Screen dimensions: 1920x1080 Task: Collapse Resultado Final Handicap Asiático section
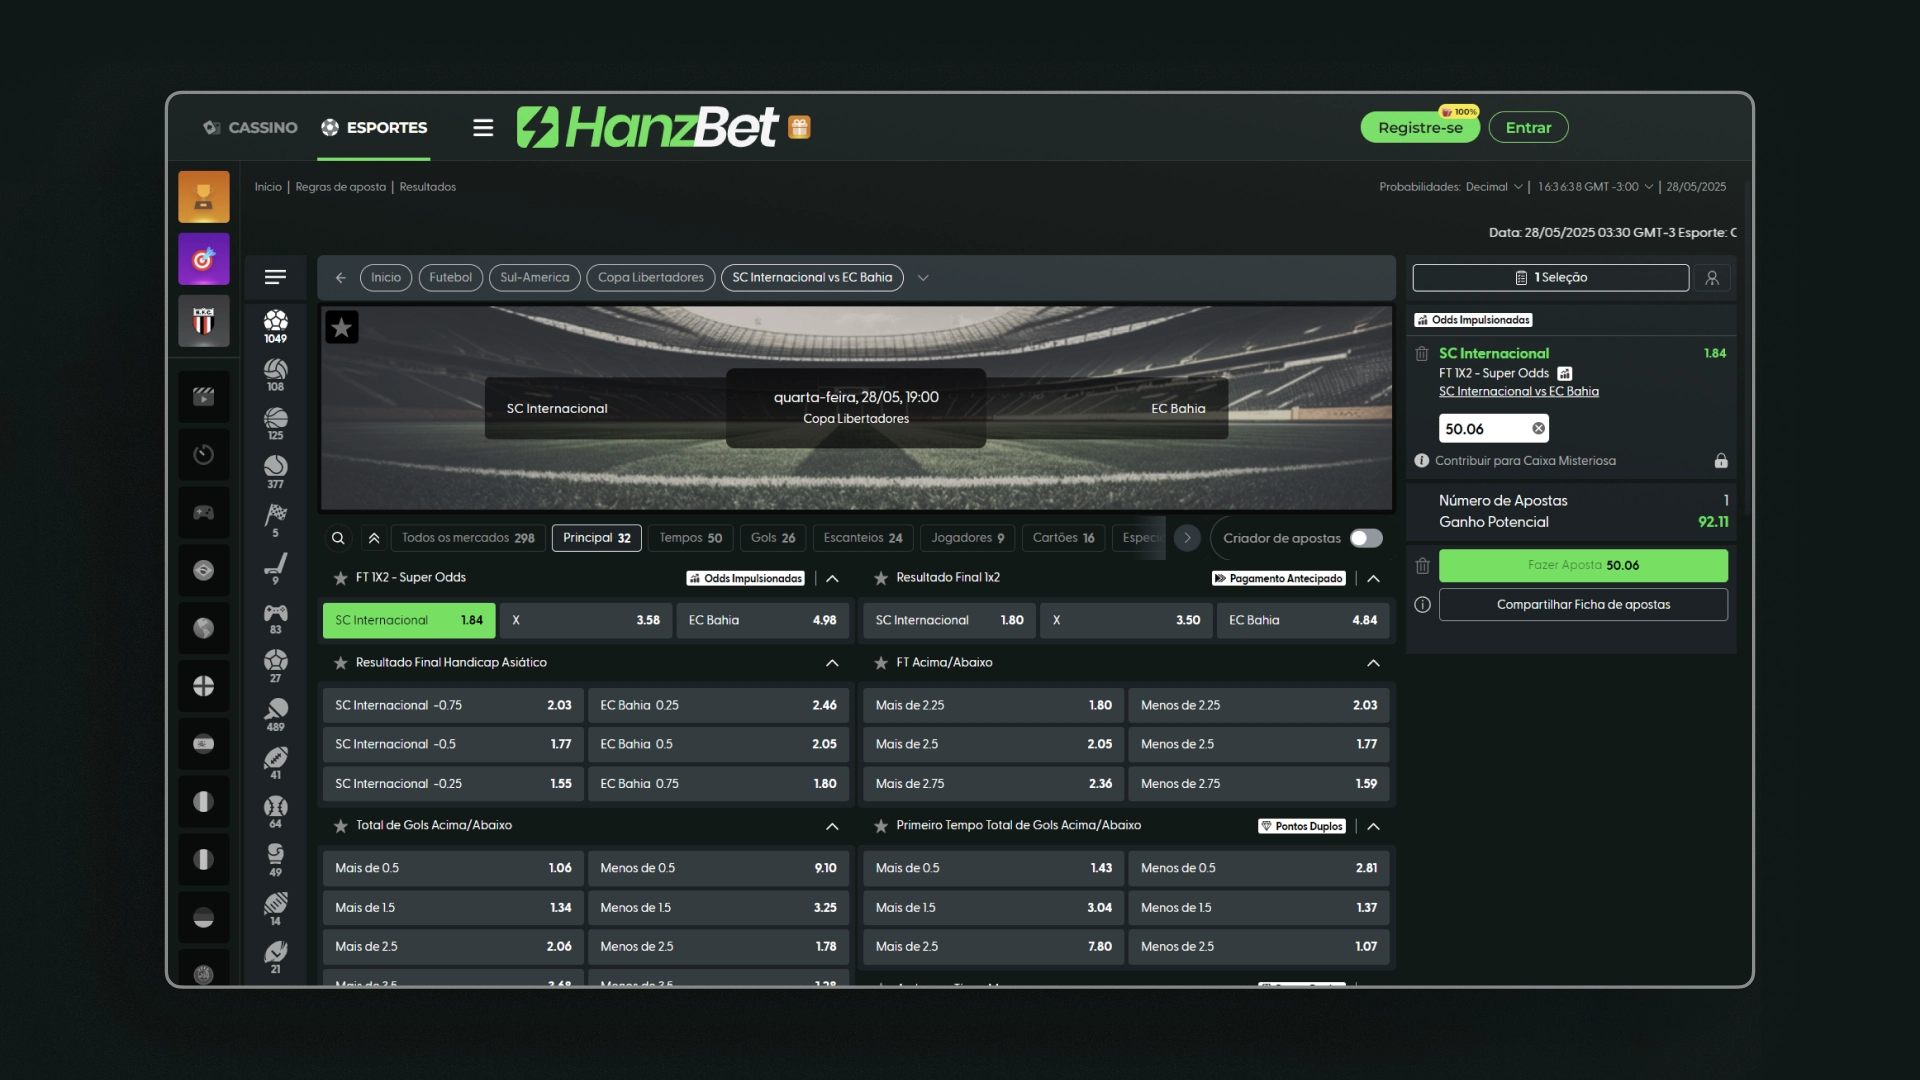832,663
